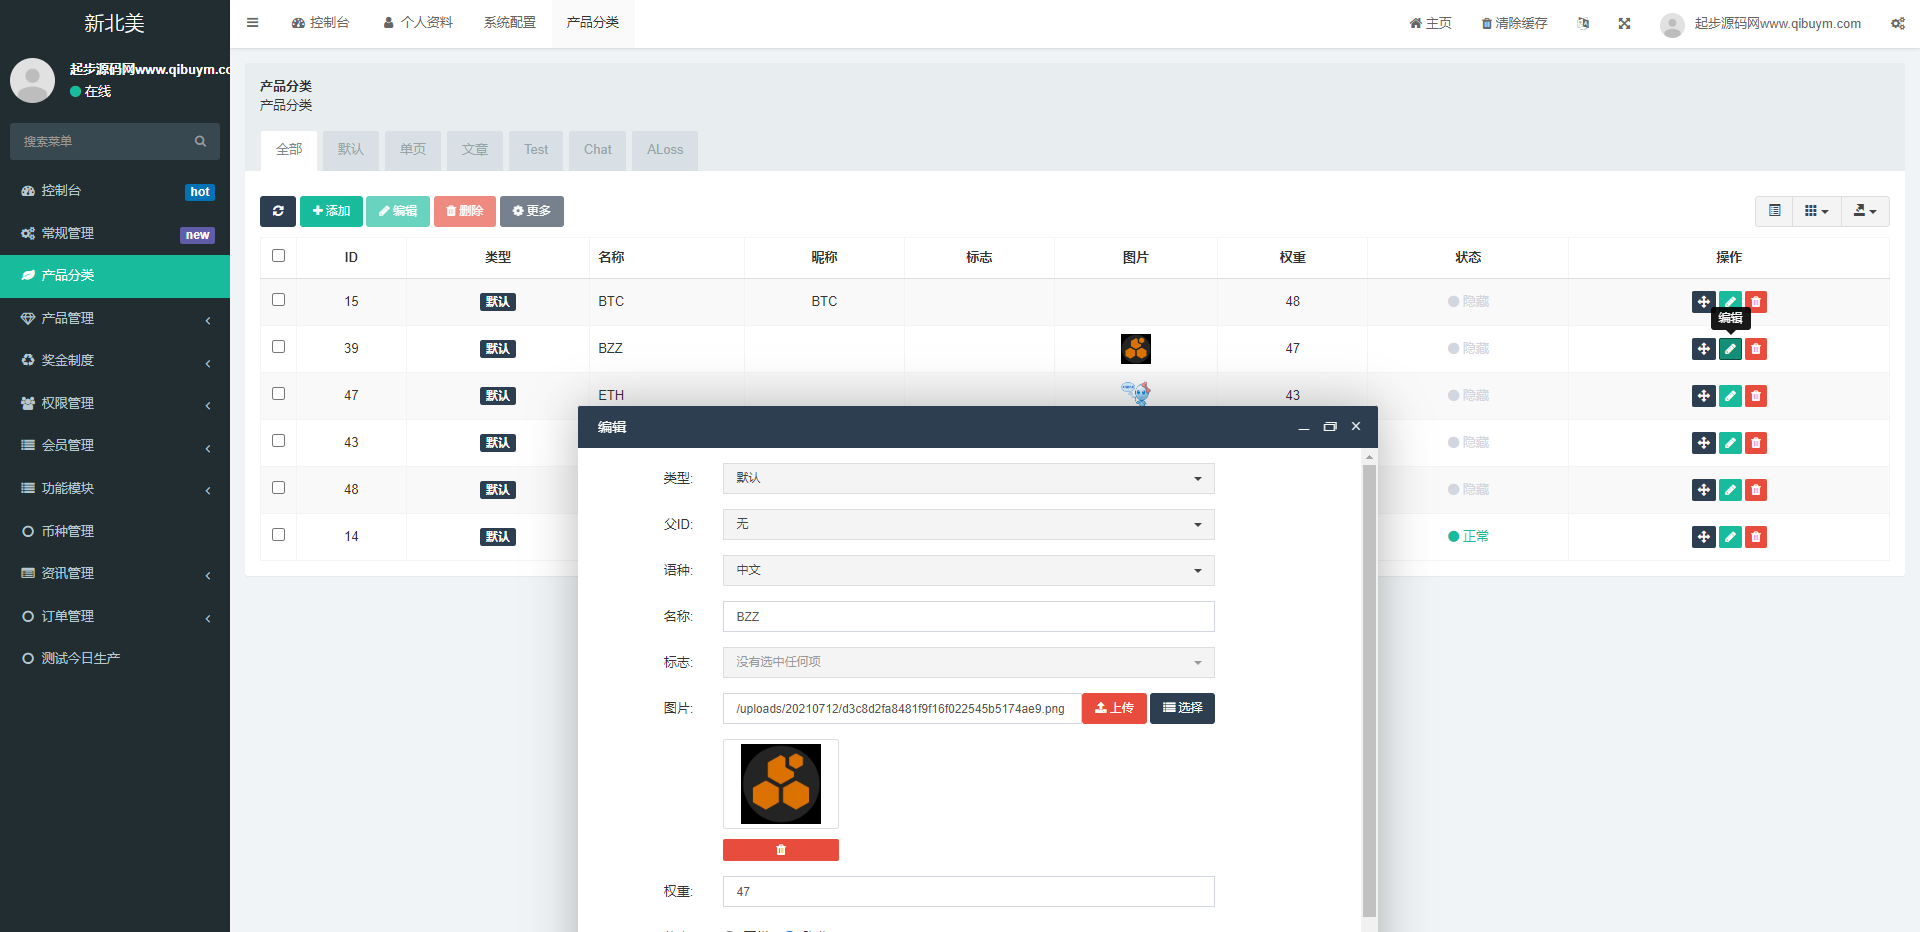This screenshot has width=1920, height=932.
Task: Remove the uploaded image with red trash button
Action: (x=781, y=850)
